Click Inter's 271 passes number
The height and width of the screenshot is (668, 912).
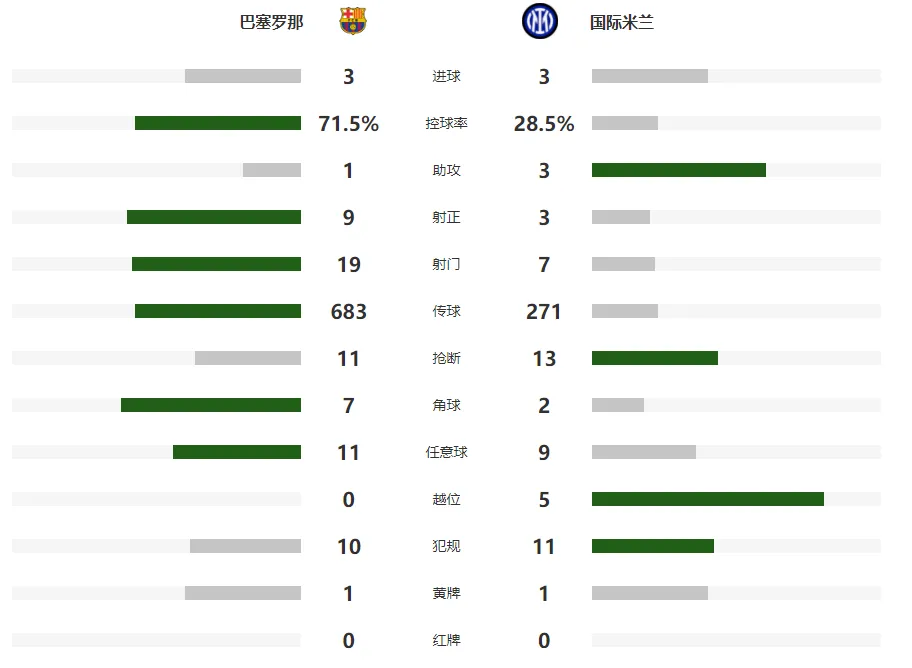(x=544, y=311)
